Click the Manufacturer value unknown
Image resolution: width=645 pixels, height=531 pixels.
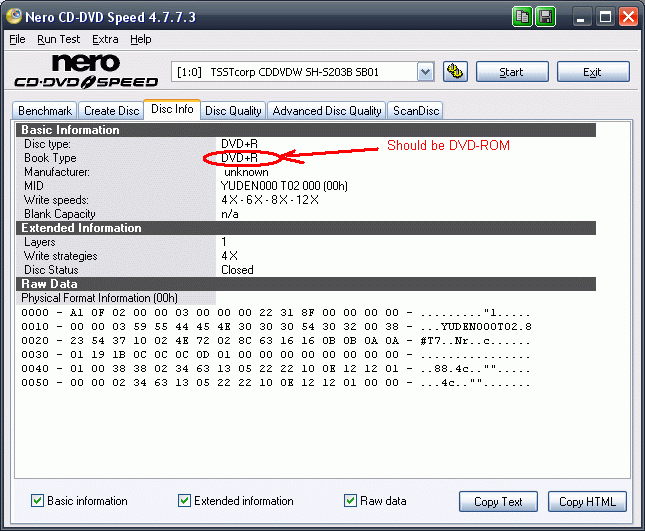[x=246, y=172]
